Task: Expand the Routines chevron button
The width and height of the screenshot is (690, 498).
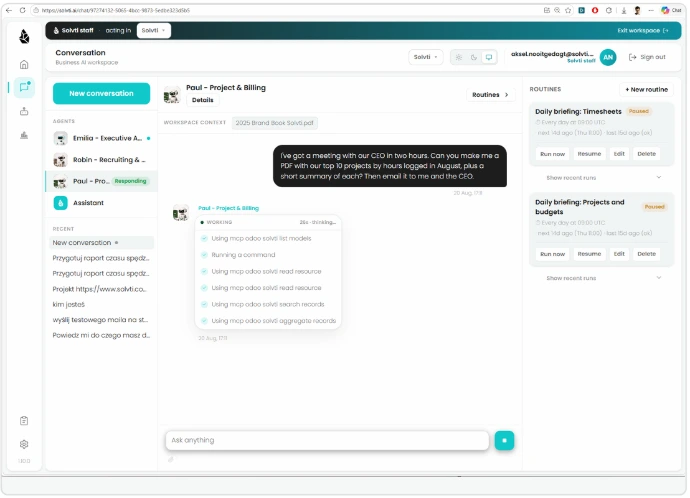Action: click(490, 95)
